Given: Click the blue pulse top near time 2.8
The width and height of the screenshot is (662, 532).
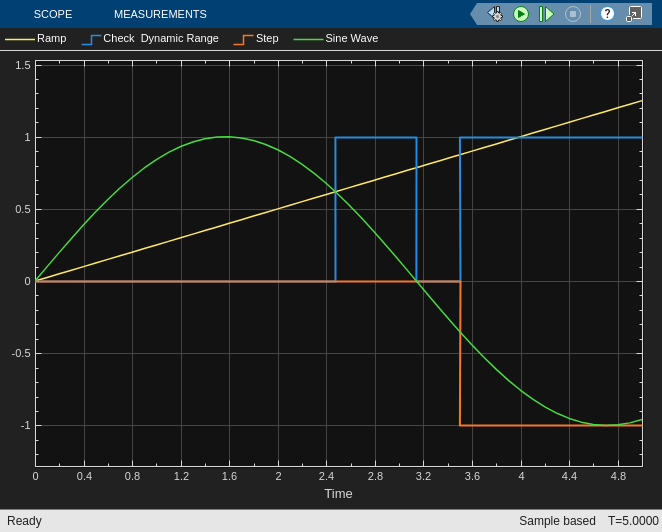Looking at the screenshot, I should 375,137.
